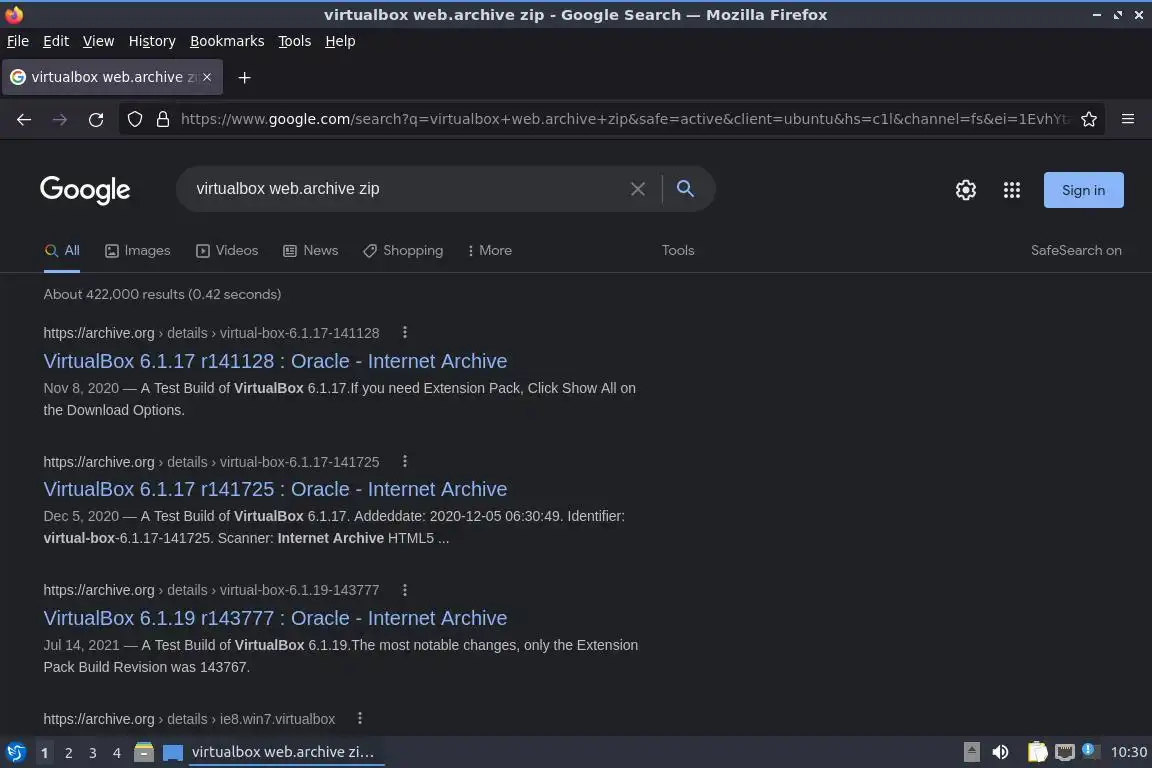1152x768 pixels.
Task: Open the Edit menu
Action: [56, 41]
